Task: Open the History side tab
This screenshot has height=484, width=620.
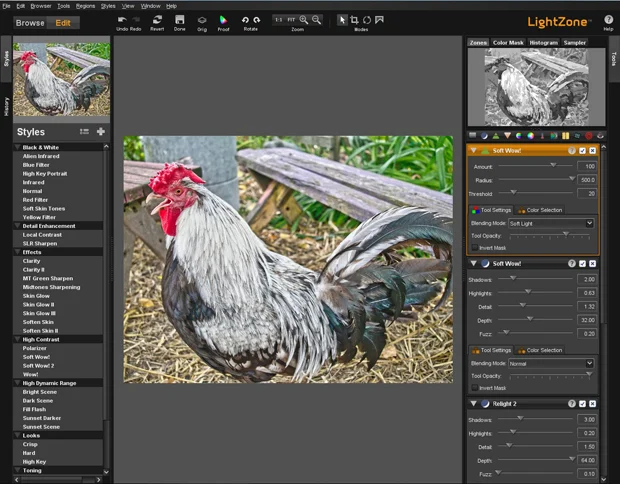Action: point(6,107)
